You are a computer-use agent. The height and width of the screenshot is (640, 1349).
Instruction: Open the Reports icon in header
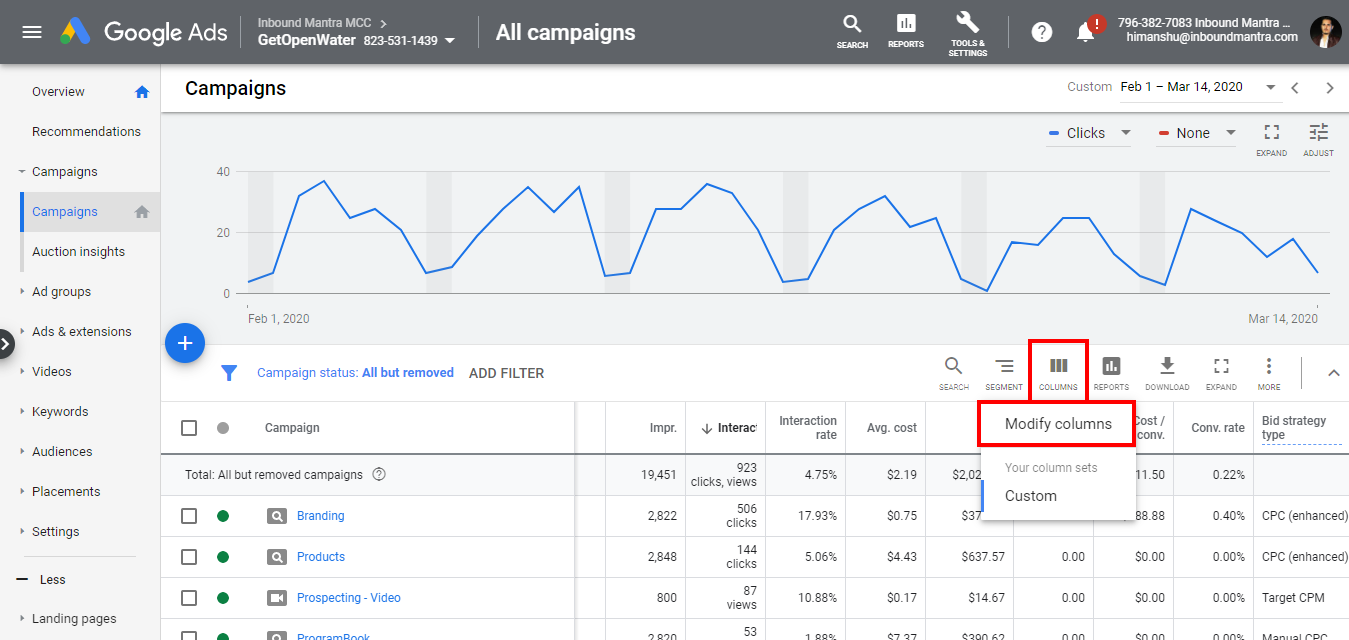tap(906, 31)
